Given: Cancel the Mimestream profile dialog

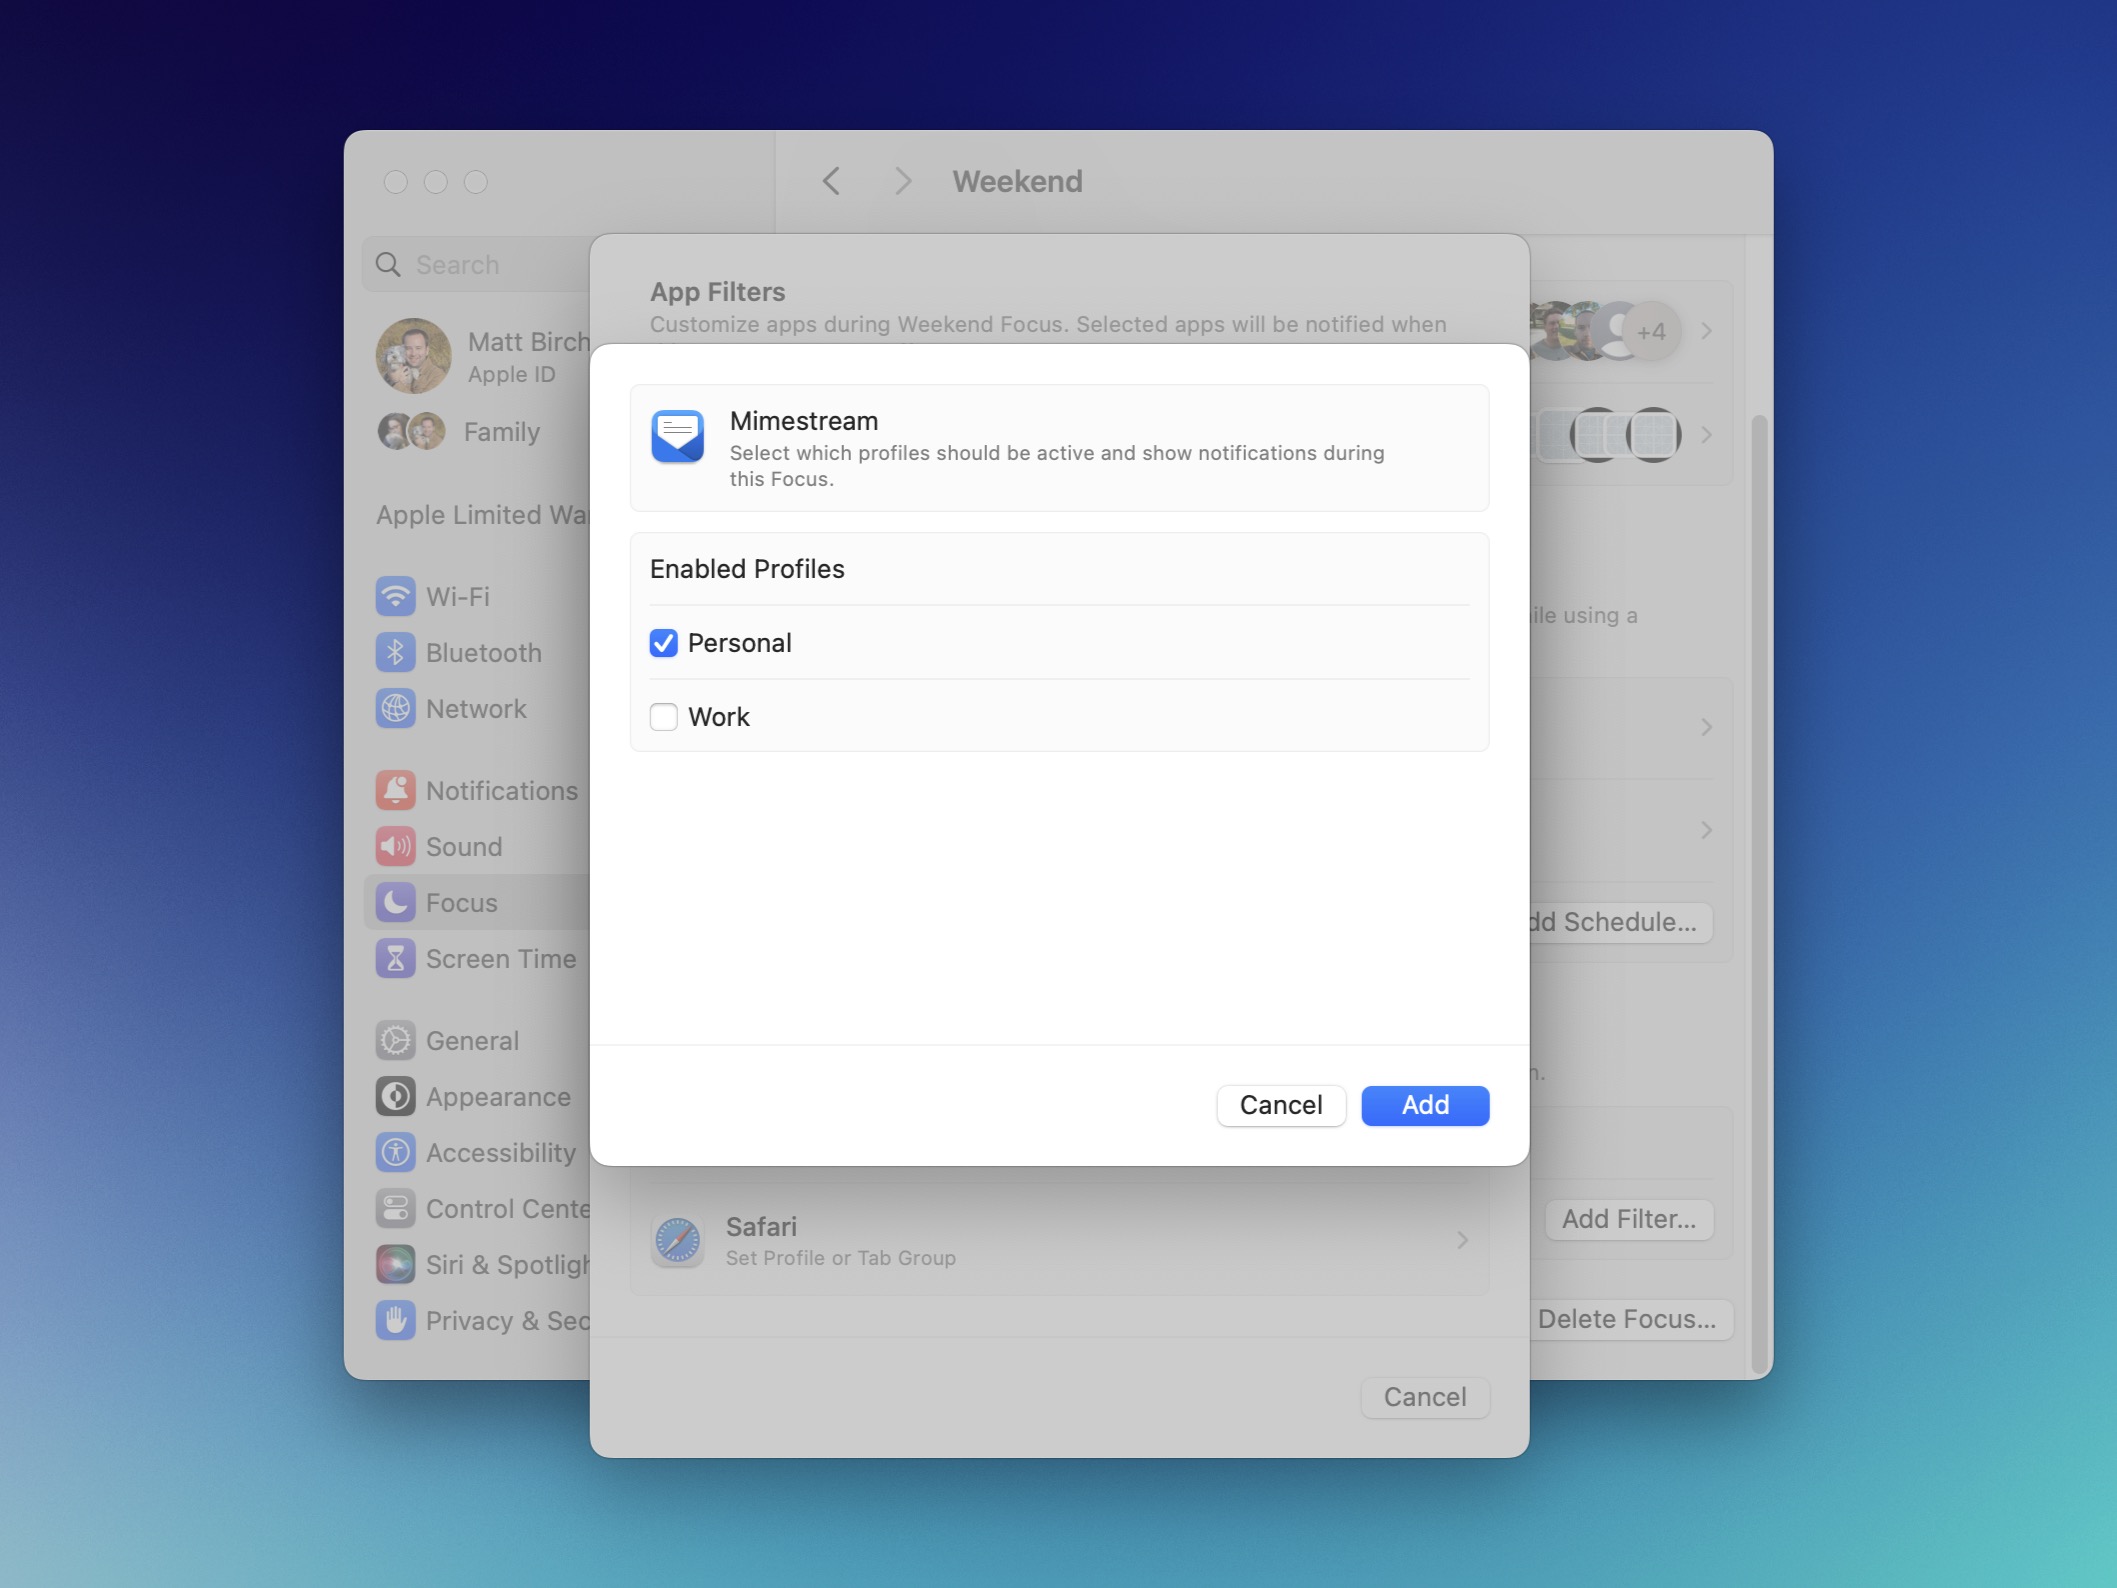Looking at the screenshot, I should (1281, 1105).
